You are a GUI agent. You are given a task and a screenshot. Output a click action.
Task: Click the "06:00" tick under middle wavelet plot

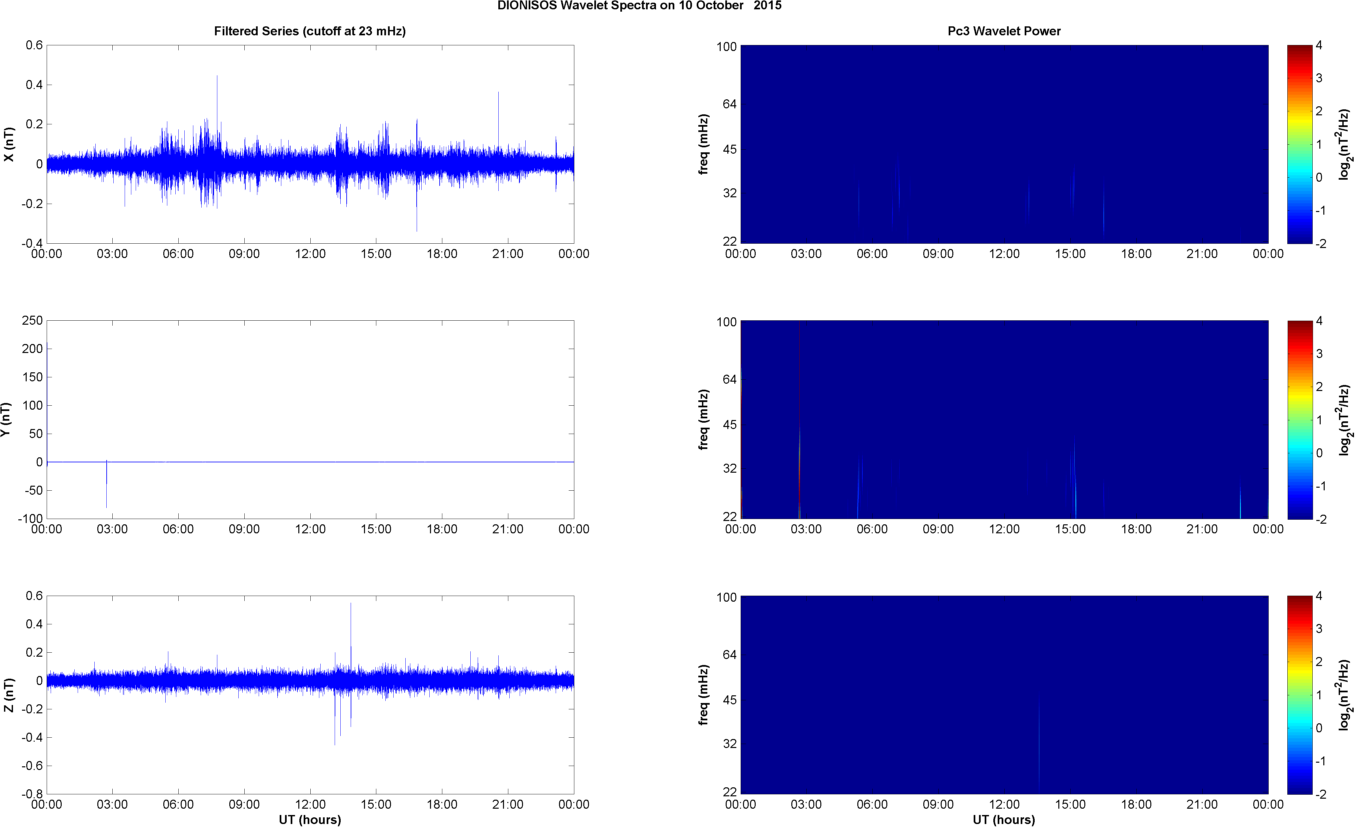(872, 530)
